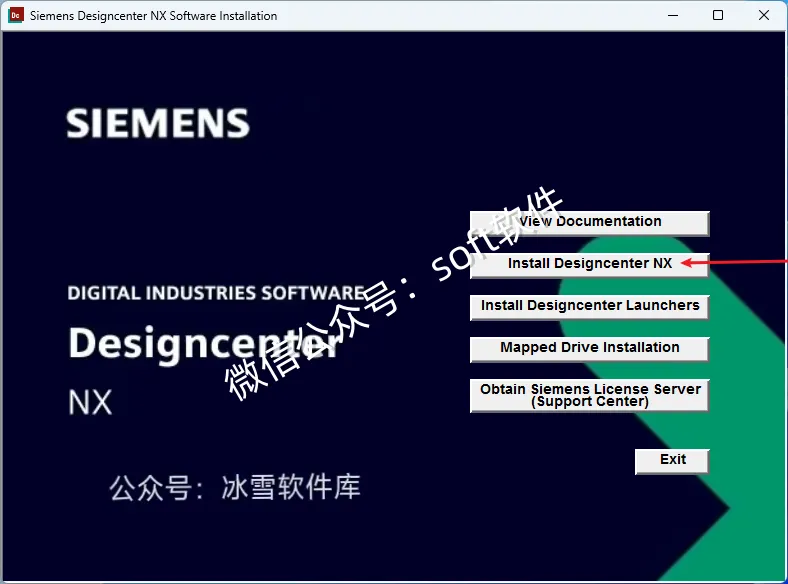Click the window title 'Siemens Designcenter NX Software Installation'
Screen dimensions: 788x584
click(153, 16)
